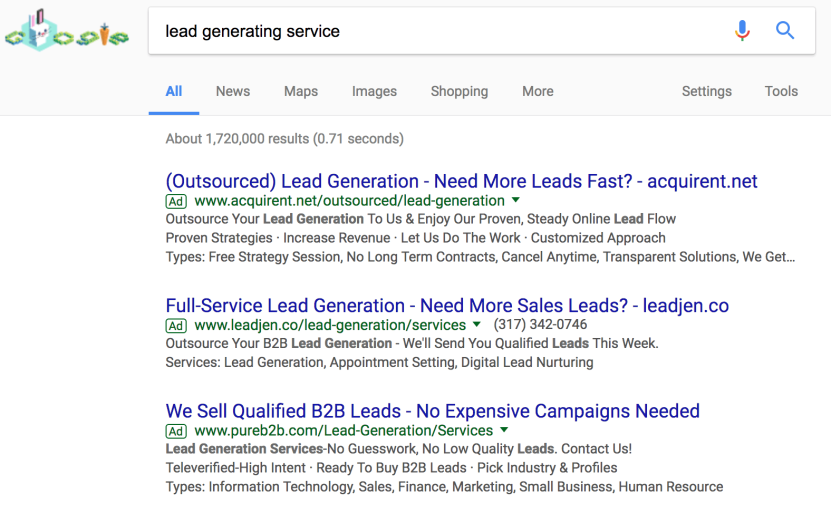Open the We Sell Qualified B2B Leads ad
This screenshot has height=522, width=831.
[432, 411]
